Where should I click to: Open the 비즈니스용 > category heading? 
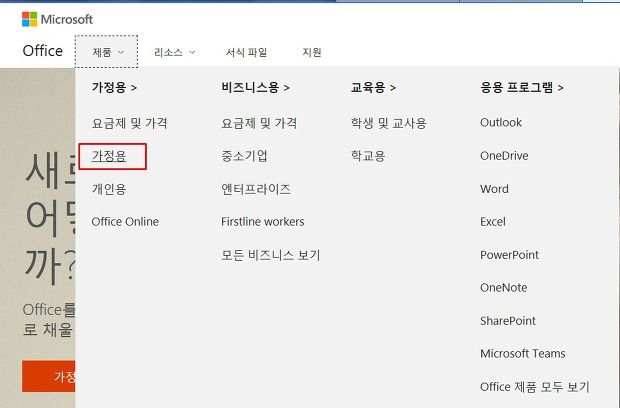tap(255, 87)
